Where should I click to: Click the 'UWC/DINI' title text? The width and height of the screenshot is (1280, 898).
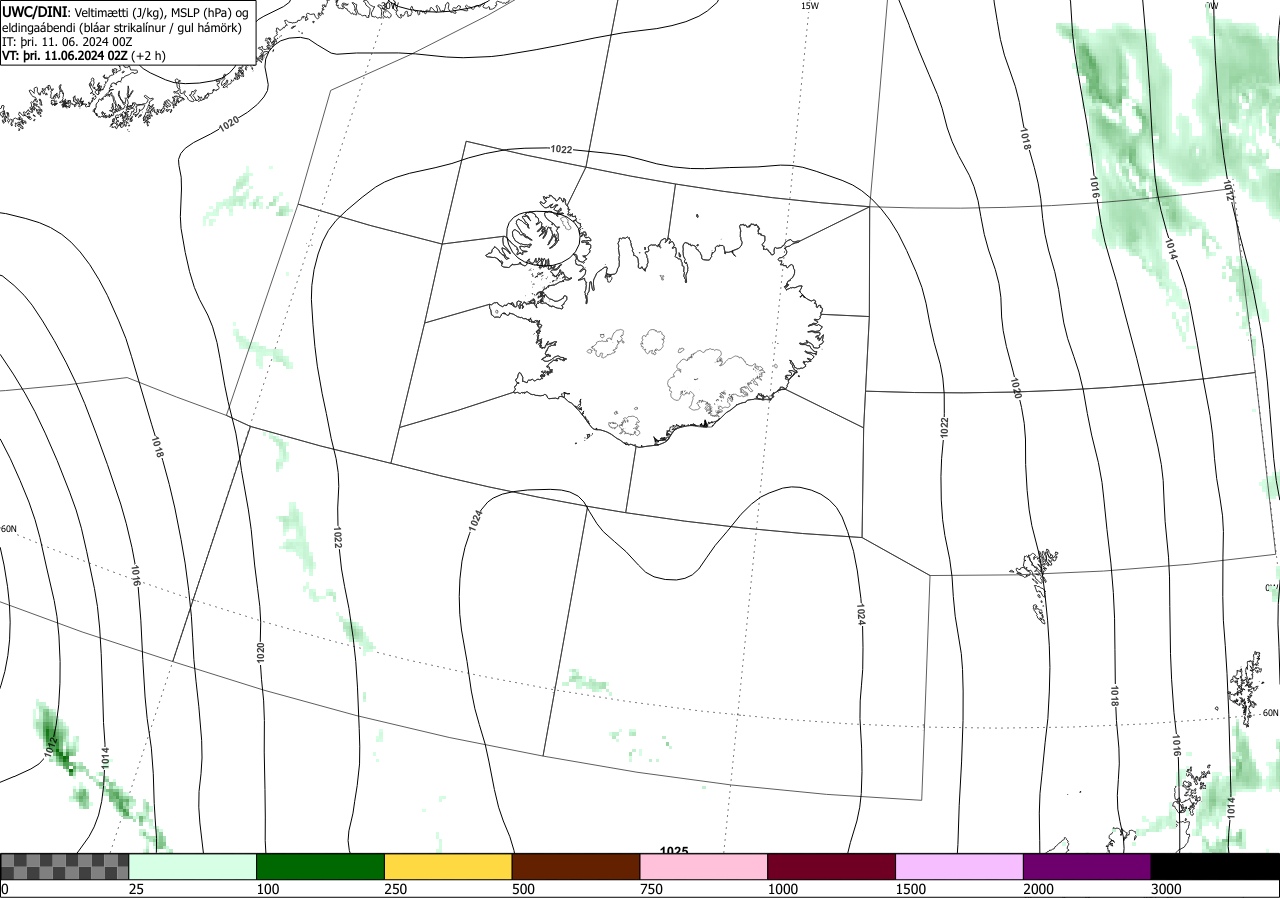(x=35, y=11)
